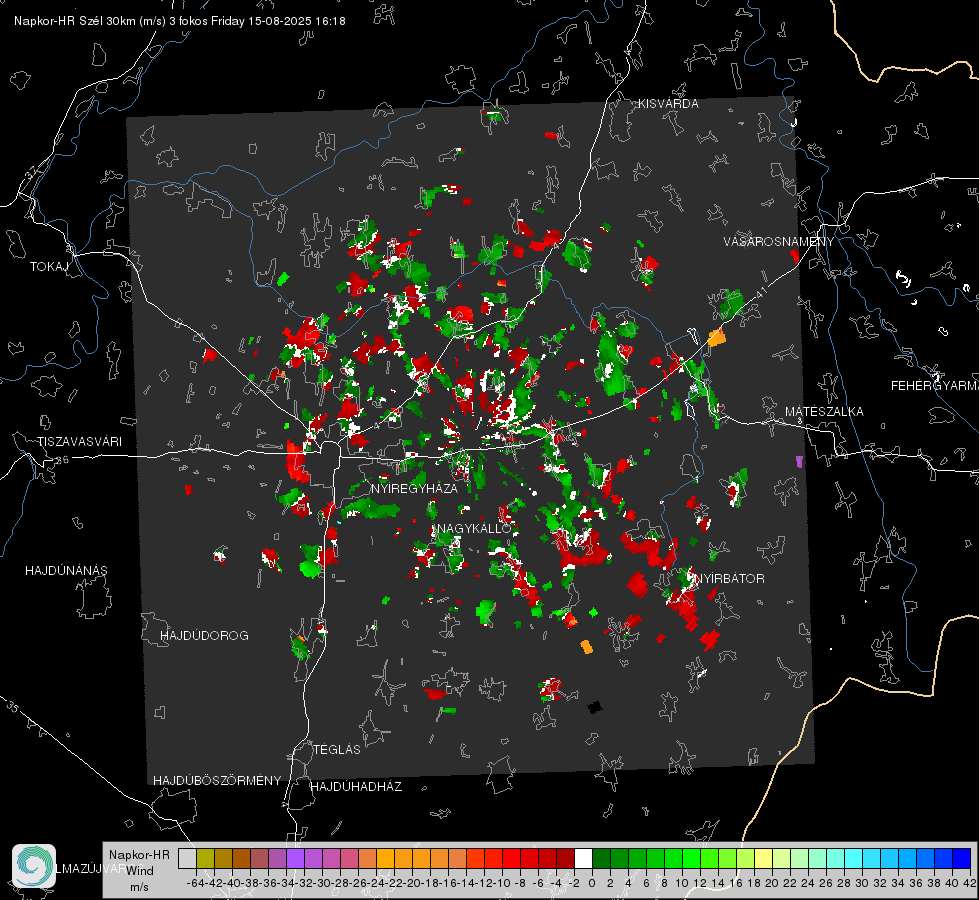Choose the violet swatch between -34 and -32
This screenshot has height=900, width=979.
(295, 858)
